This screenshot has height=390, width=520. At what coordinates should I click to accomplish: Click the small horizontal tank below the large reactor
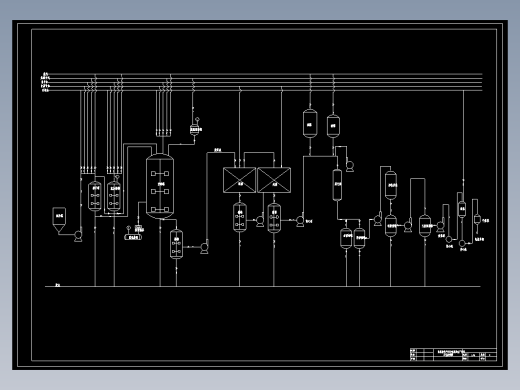tap(133, 237)
